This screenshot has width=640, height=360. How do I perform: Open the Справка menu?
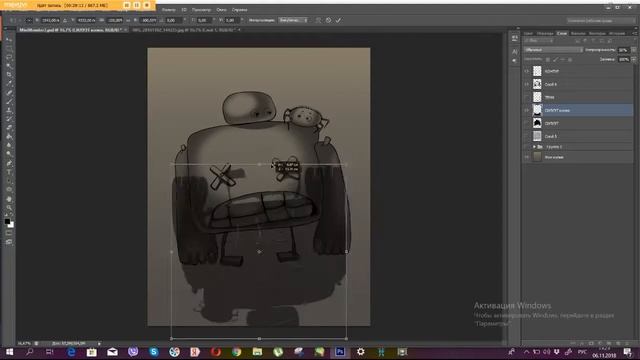[239, 9]
